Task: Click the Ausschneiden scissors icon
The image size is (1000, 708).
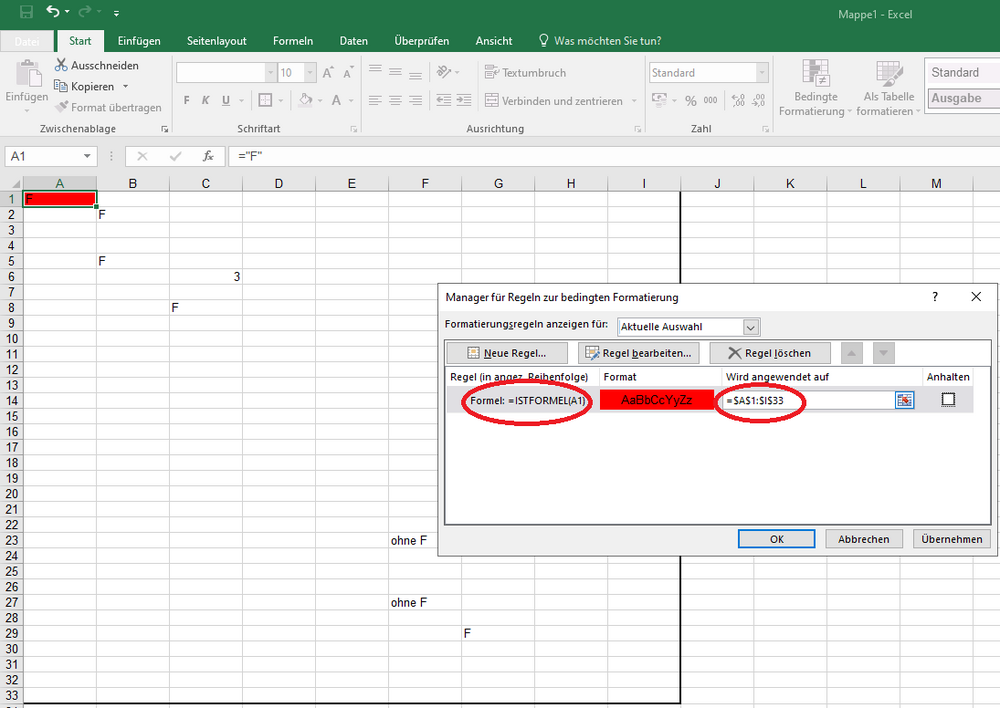Action: [60, 65]
